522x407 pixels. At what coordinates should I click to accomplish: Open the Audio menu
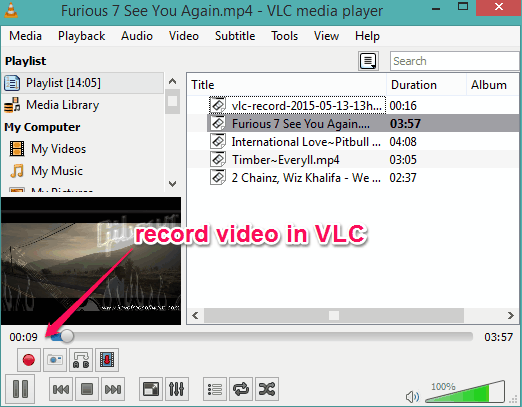[x=137, y=36]
